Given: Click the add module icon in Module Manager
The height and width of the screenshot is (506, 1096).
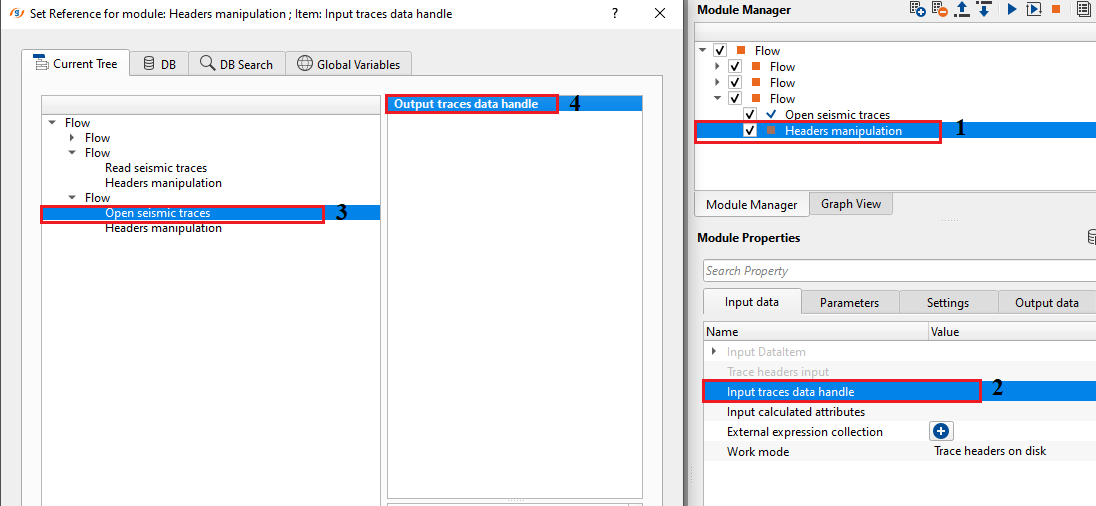Looking at the screenshot, I should tap(917, 9).
